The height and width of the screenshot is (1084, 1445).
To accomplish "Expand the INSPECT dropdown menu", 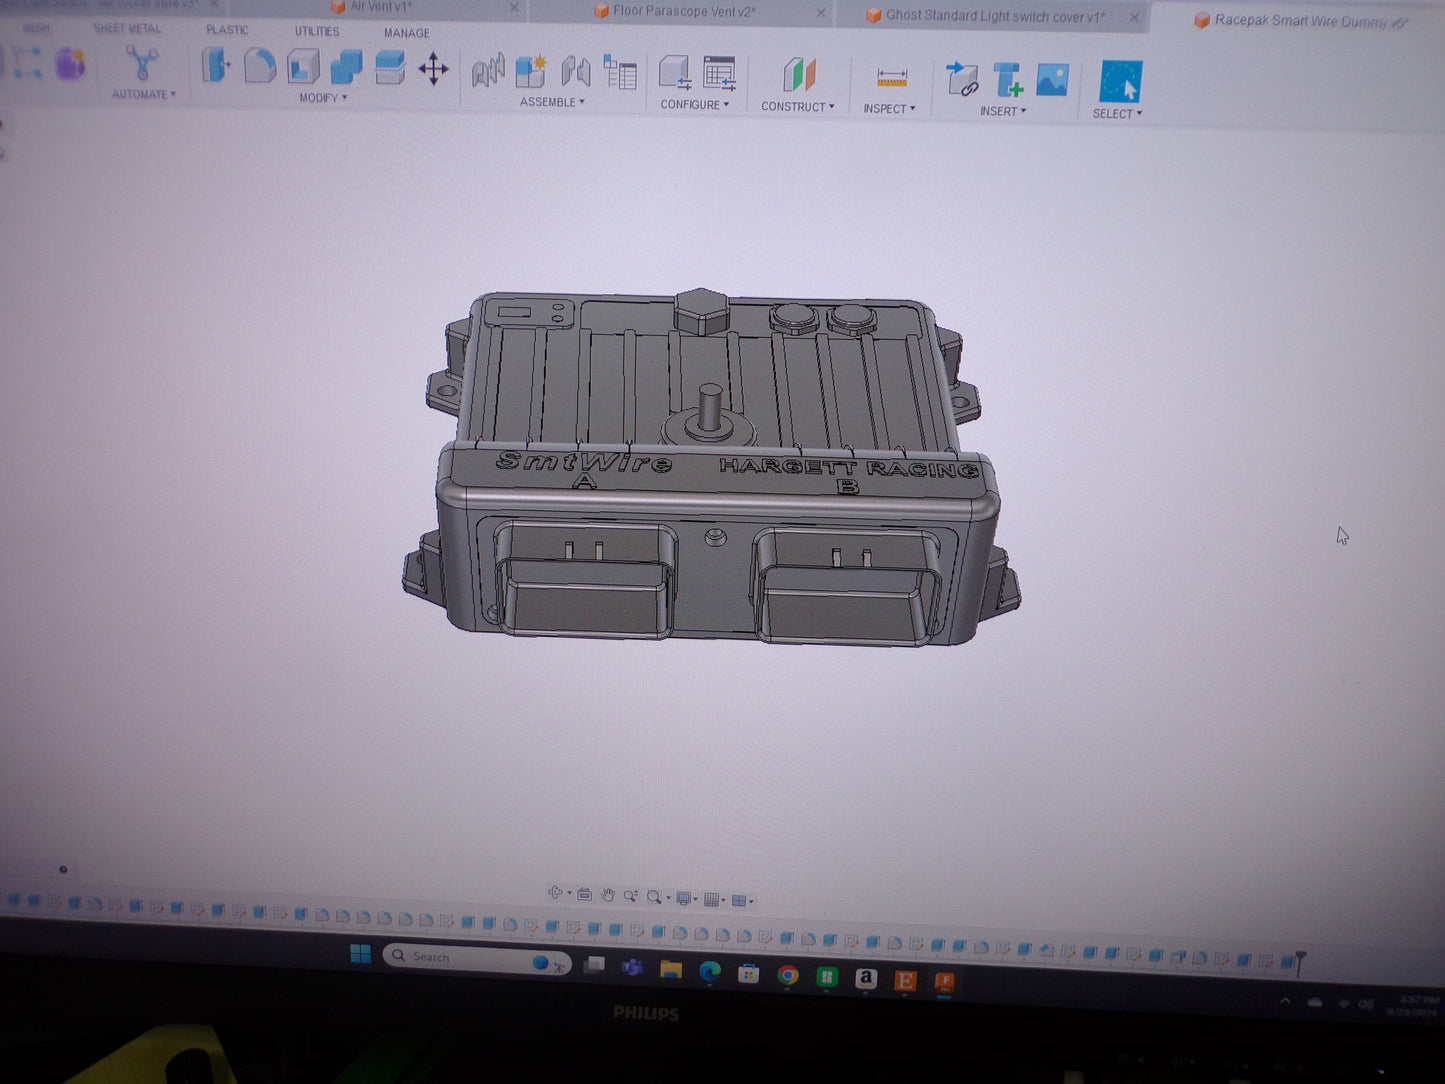I will point(889,109).
